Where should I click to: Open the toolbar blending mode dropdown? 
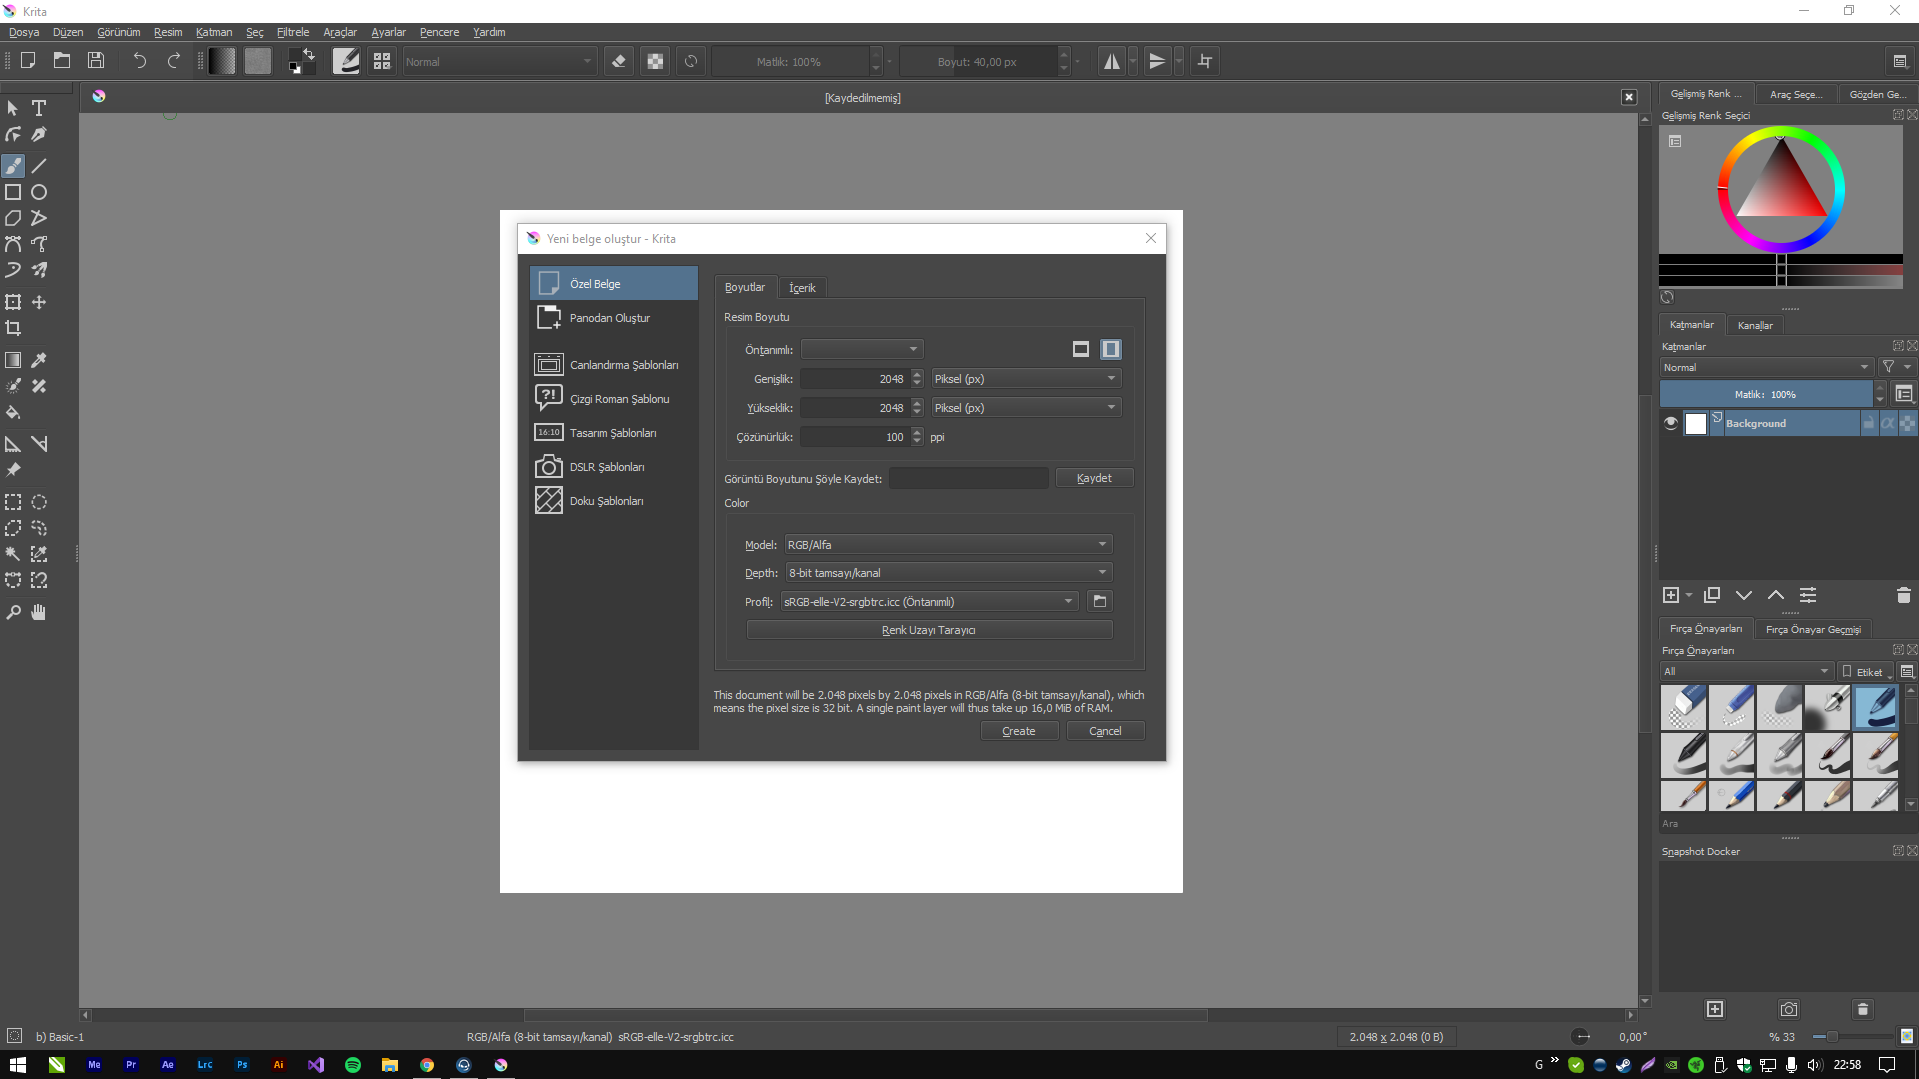point(498,62)
